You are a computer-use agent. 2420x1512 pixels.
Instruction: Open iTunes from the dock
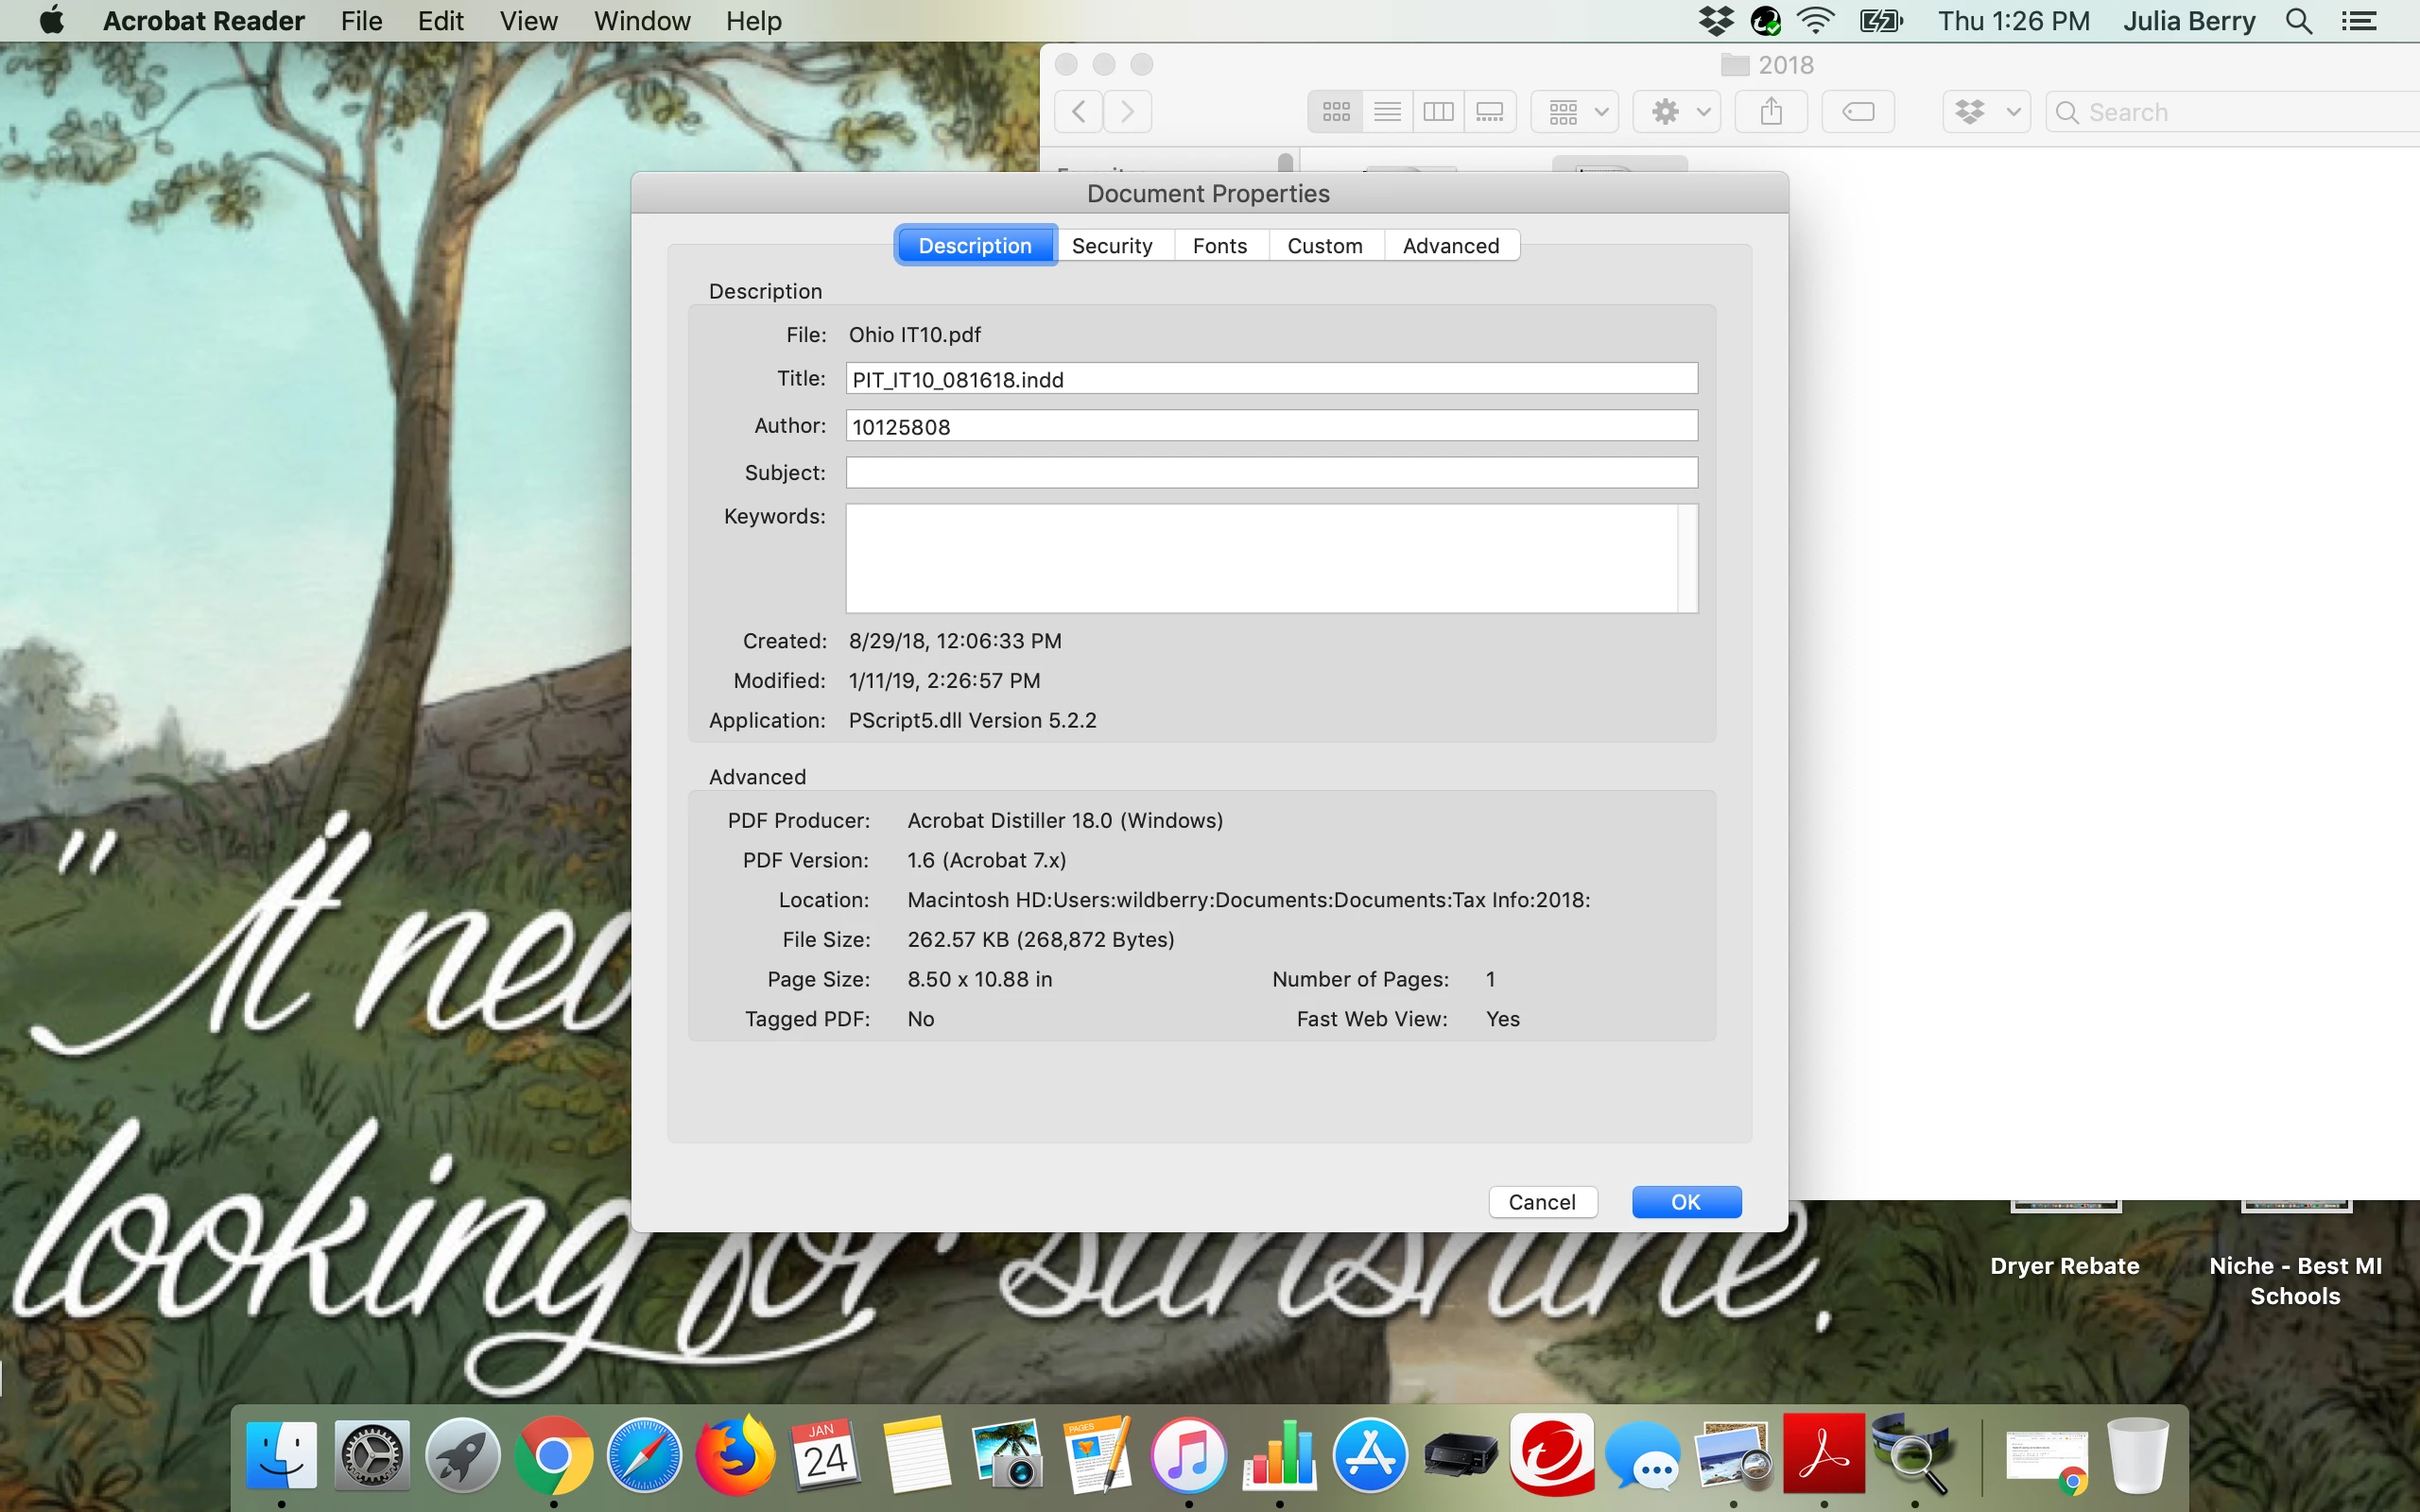click(x=1188, y=1454)
